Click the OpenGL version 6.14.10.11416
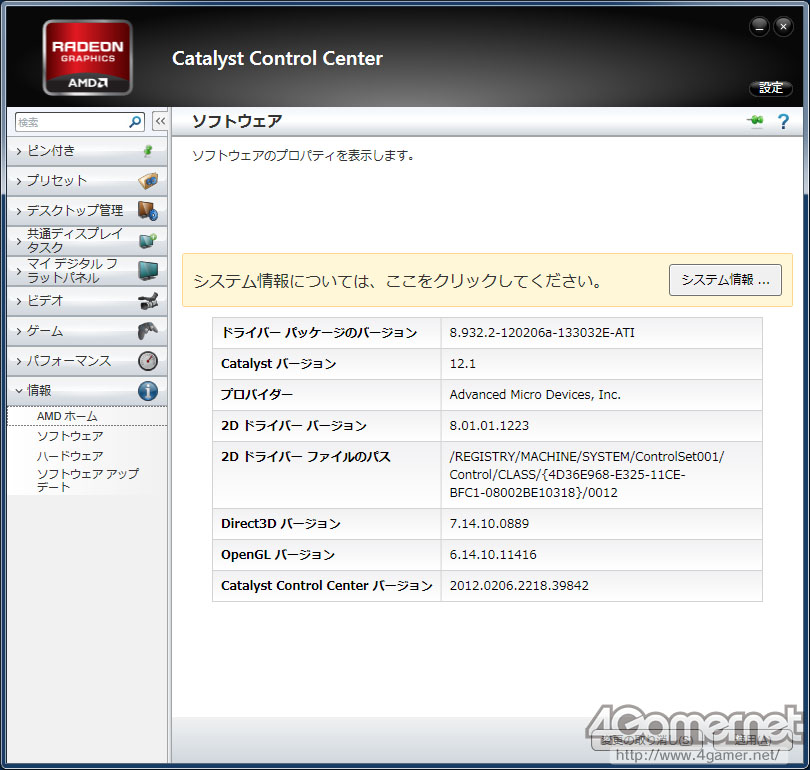Screen dimensions: 810x770 coord(493,555)
